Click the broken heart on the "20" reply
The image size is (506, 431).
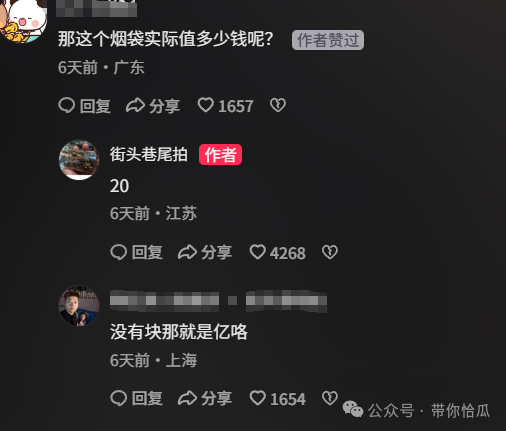[x=330, y=252]
